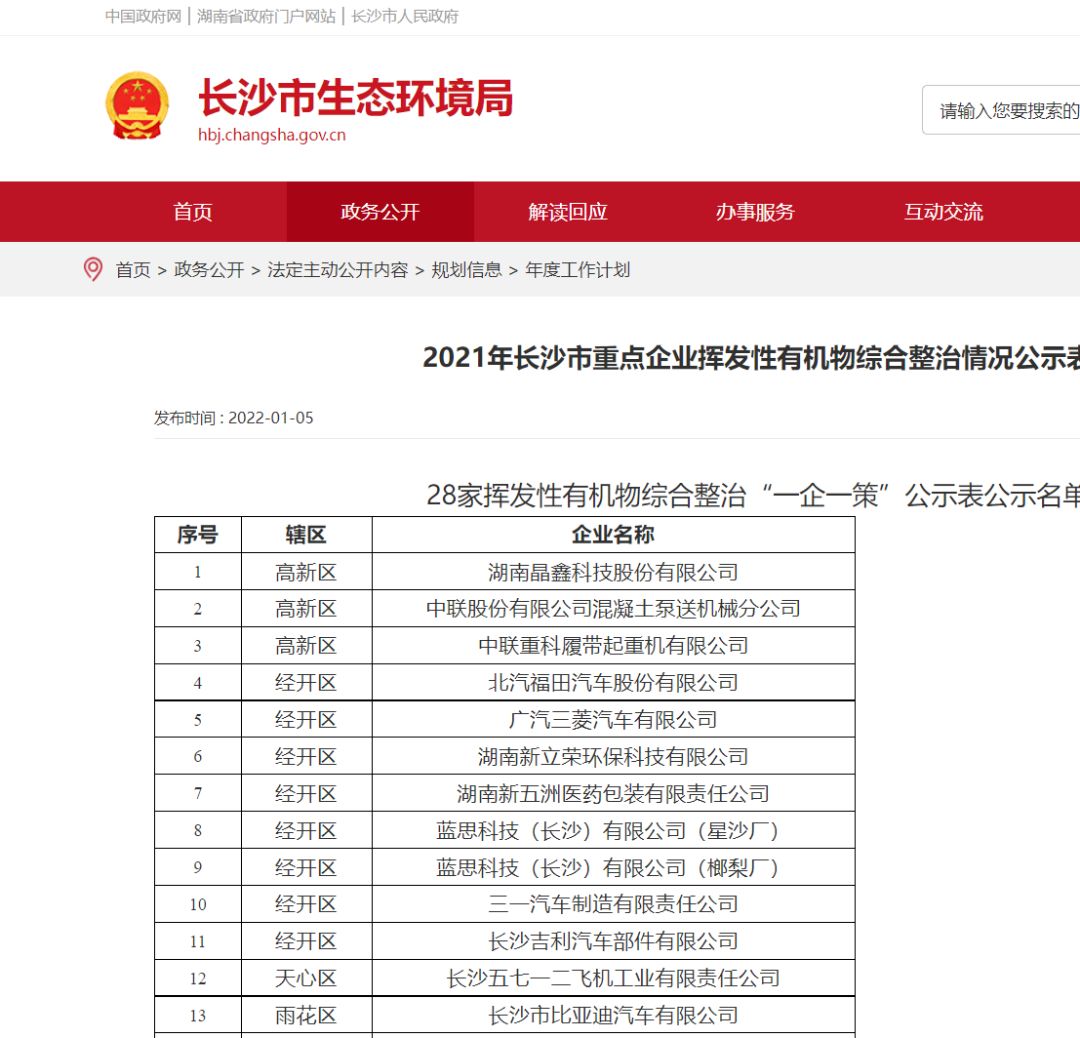Click the 企业名称 column header
1080x1038 pixels.
pos(614,534)
